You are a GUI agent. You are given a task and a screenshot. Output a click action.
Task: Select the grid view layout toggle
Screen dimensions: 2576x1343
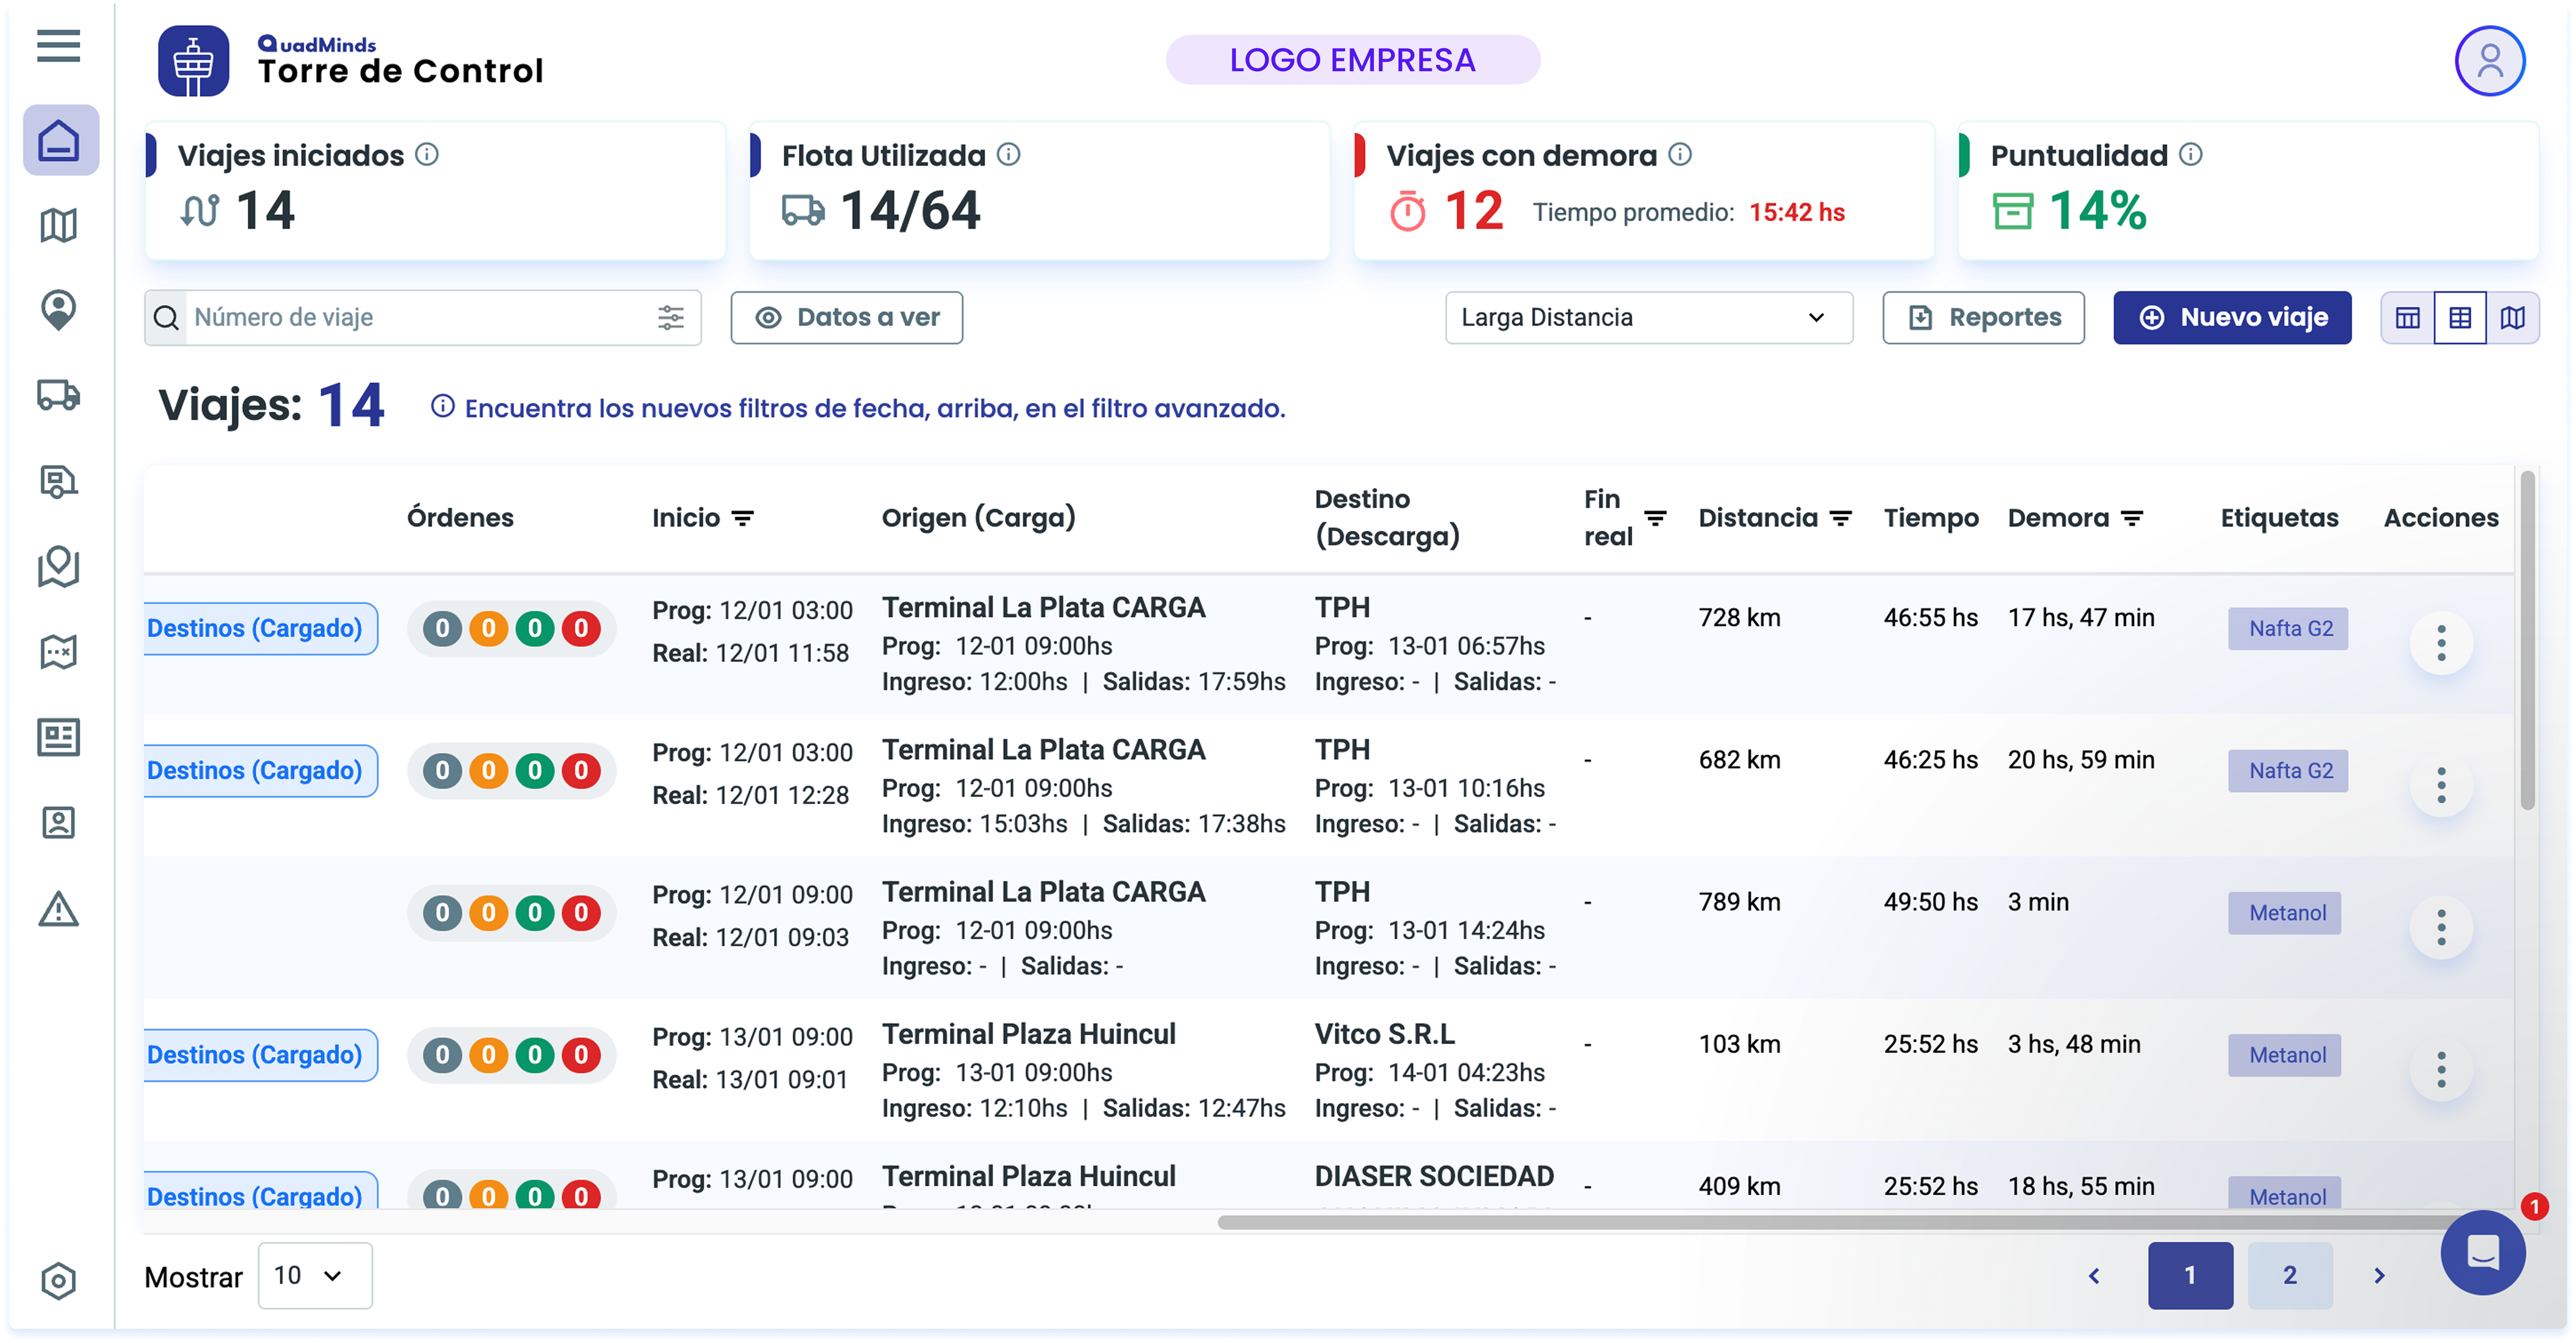pyautogui.click(x=2460, y=318)
